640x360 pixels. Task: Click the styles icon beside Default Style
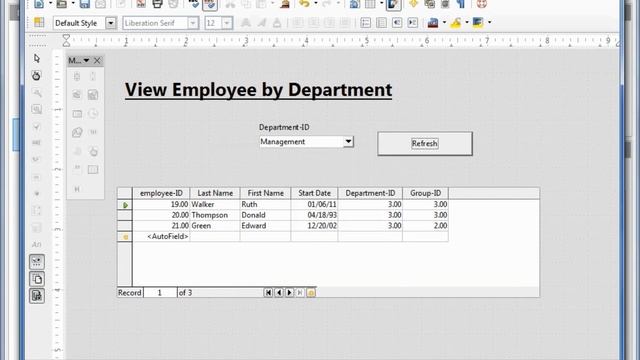pos(39,22)
